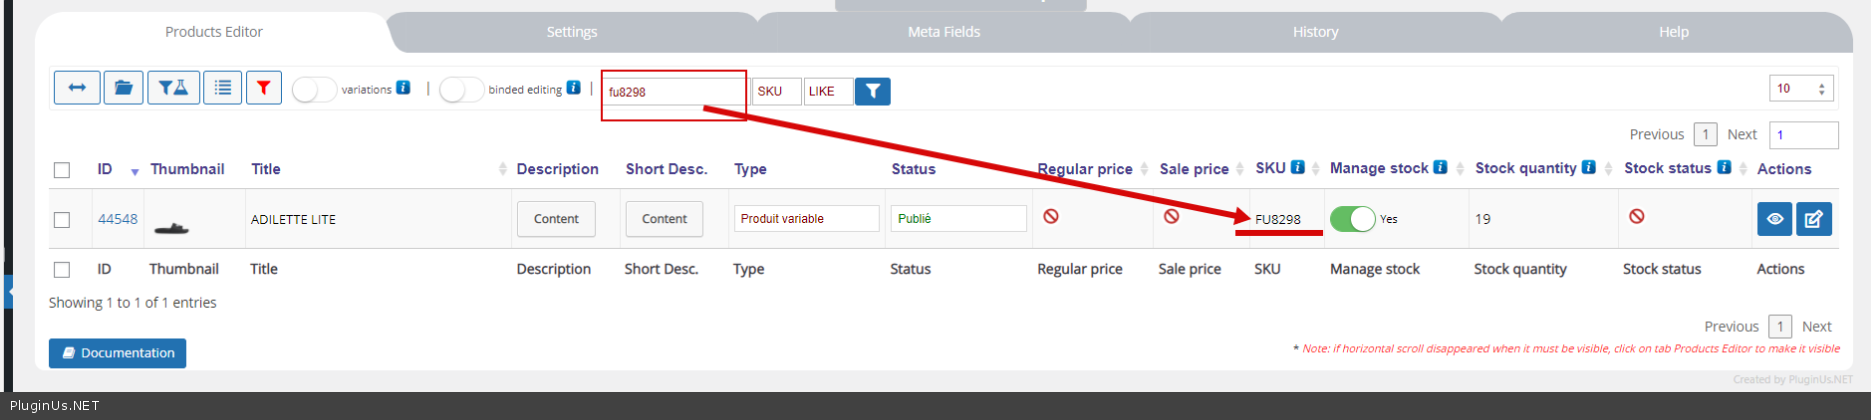Switch to the Meta Fields tab
Image resolution: width=1871 pixels, height=420 pixels.
click(x=943, y=32)
